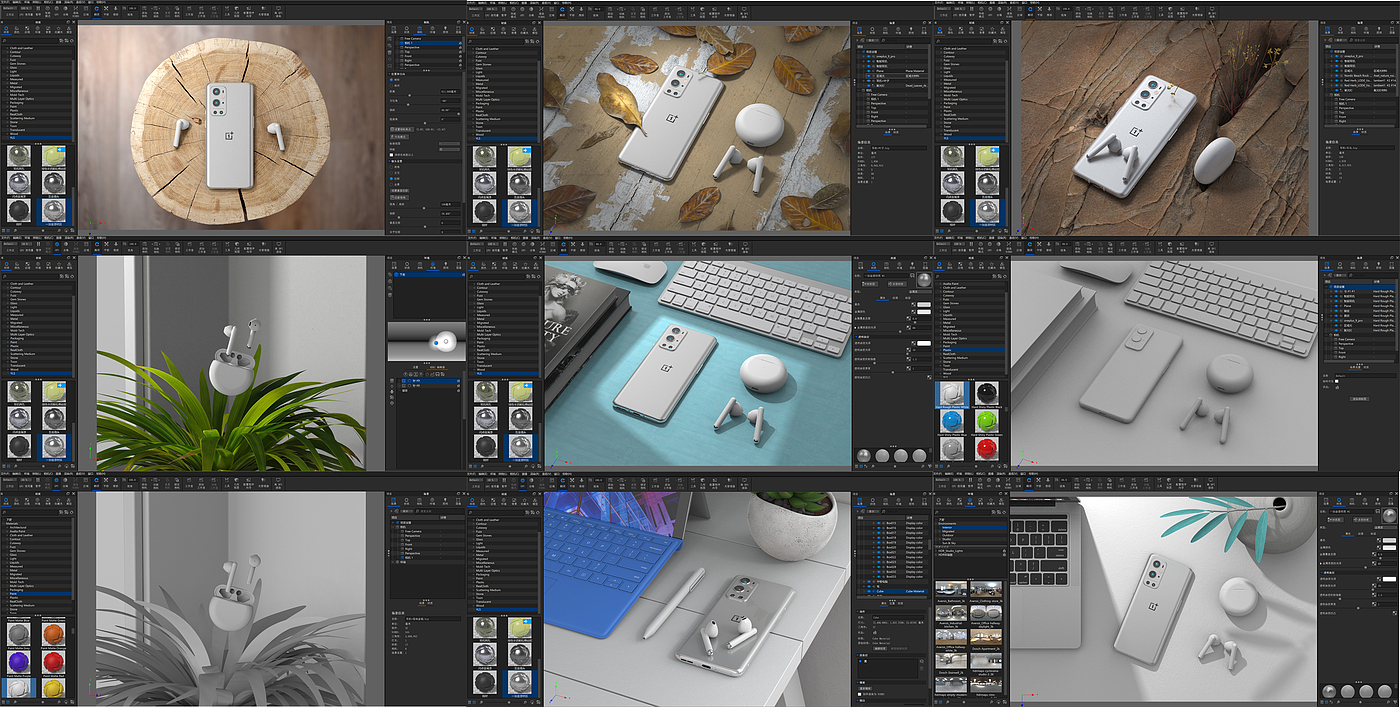The height and width of the screenshot is (707, 1400).
Task: Select first position-mode radio button, wood stump window
Action: 391,80
